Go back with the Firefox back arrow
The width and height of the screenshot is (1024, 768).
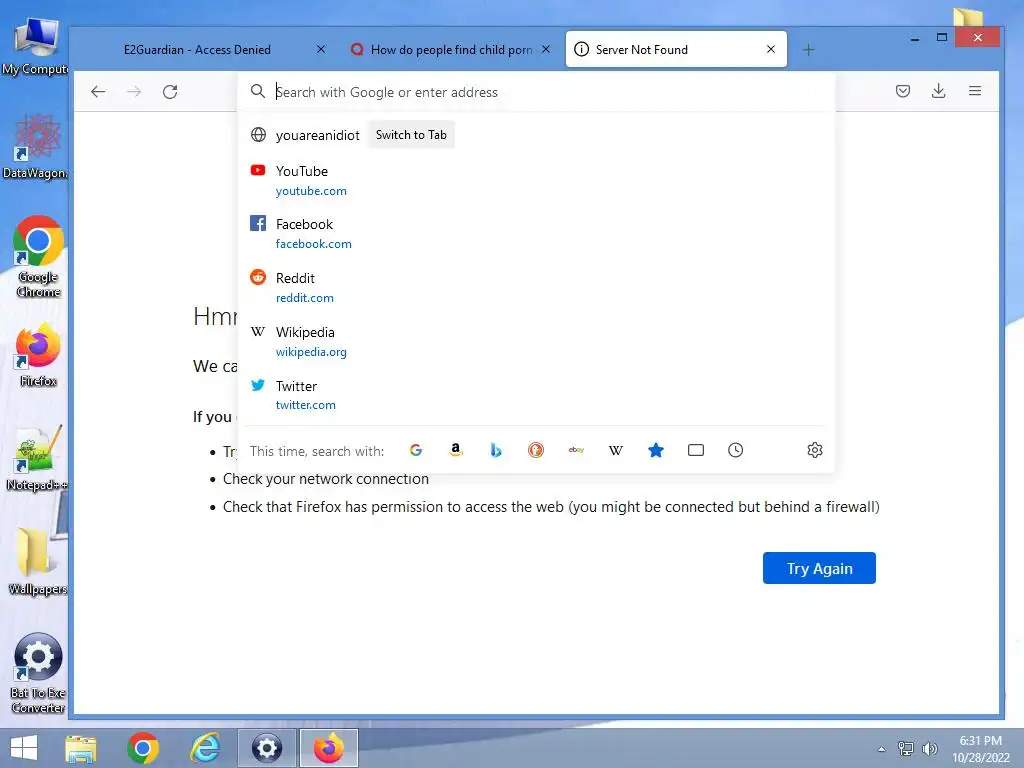(x=98, y=91)
